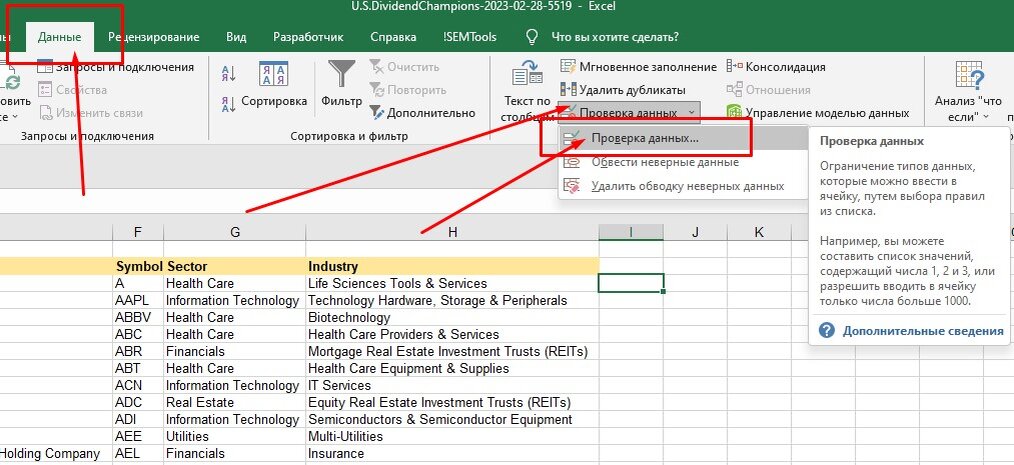Go to the Разработчик tab
Screen dimensions: 1014x465
(x=308, y=37)
